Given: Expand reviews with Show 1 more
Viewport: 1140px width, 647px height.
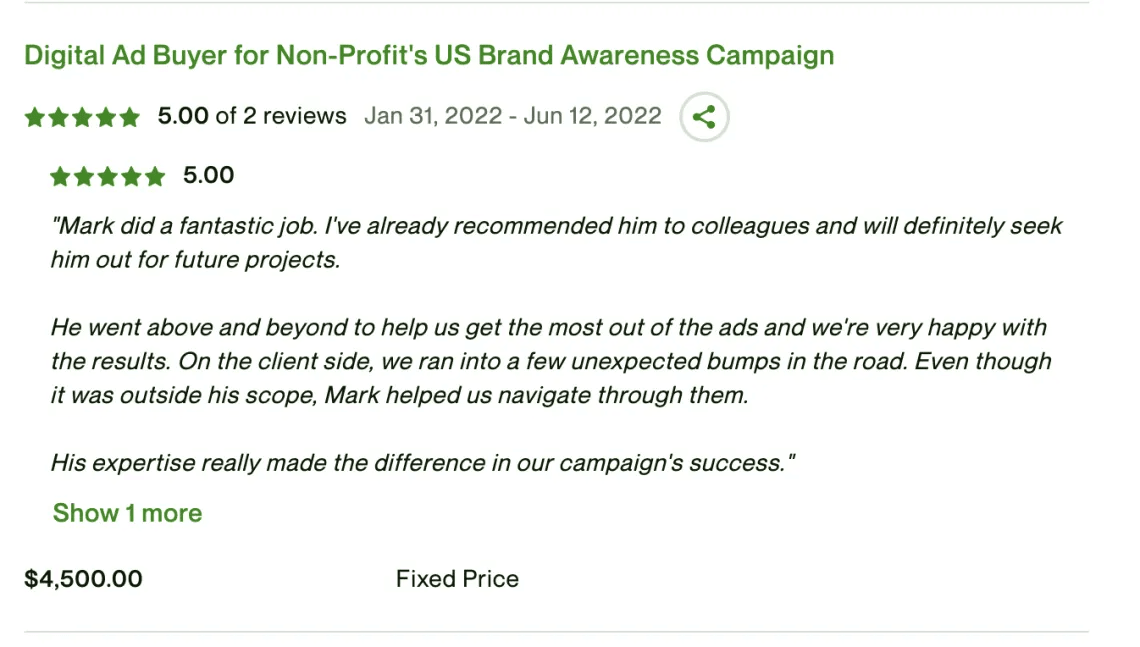Looking at the screenshot, I should (127, 513).
